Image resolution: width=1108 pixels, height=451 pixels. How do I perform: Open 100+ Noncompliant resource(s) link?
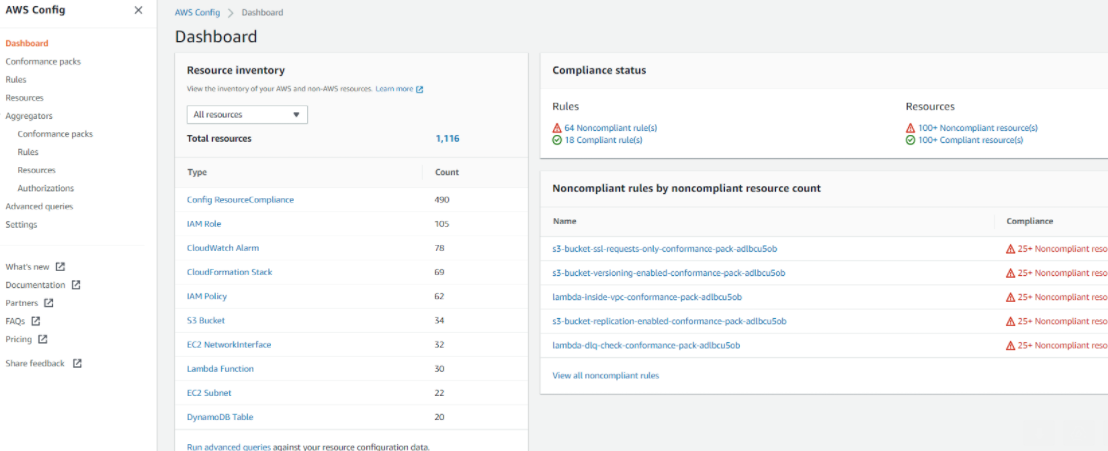(977, 128)
